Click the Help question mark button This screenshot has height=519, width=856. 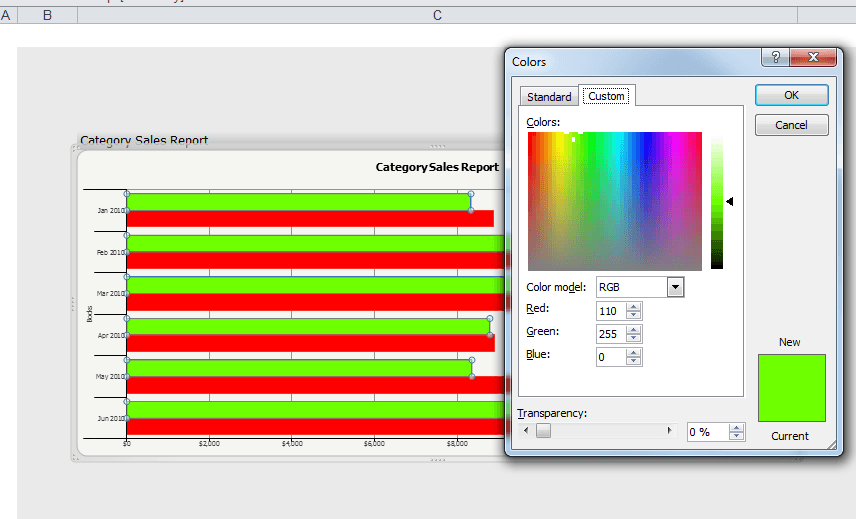[x=775, y=57]
